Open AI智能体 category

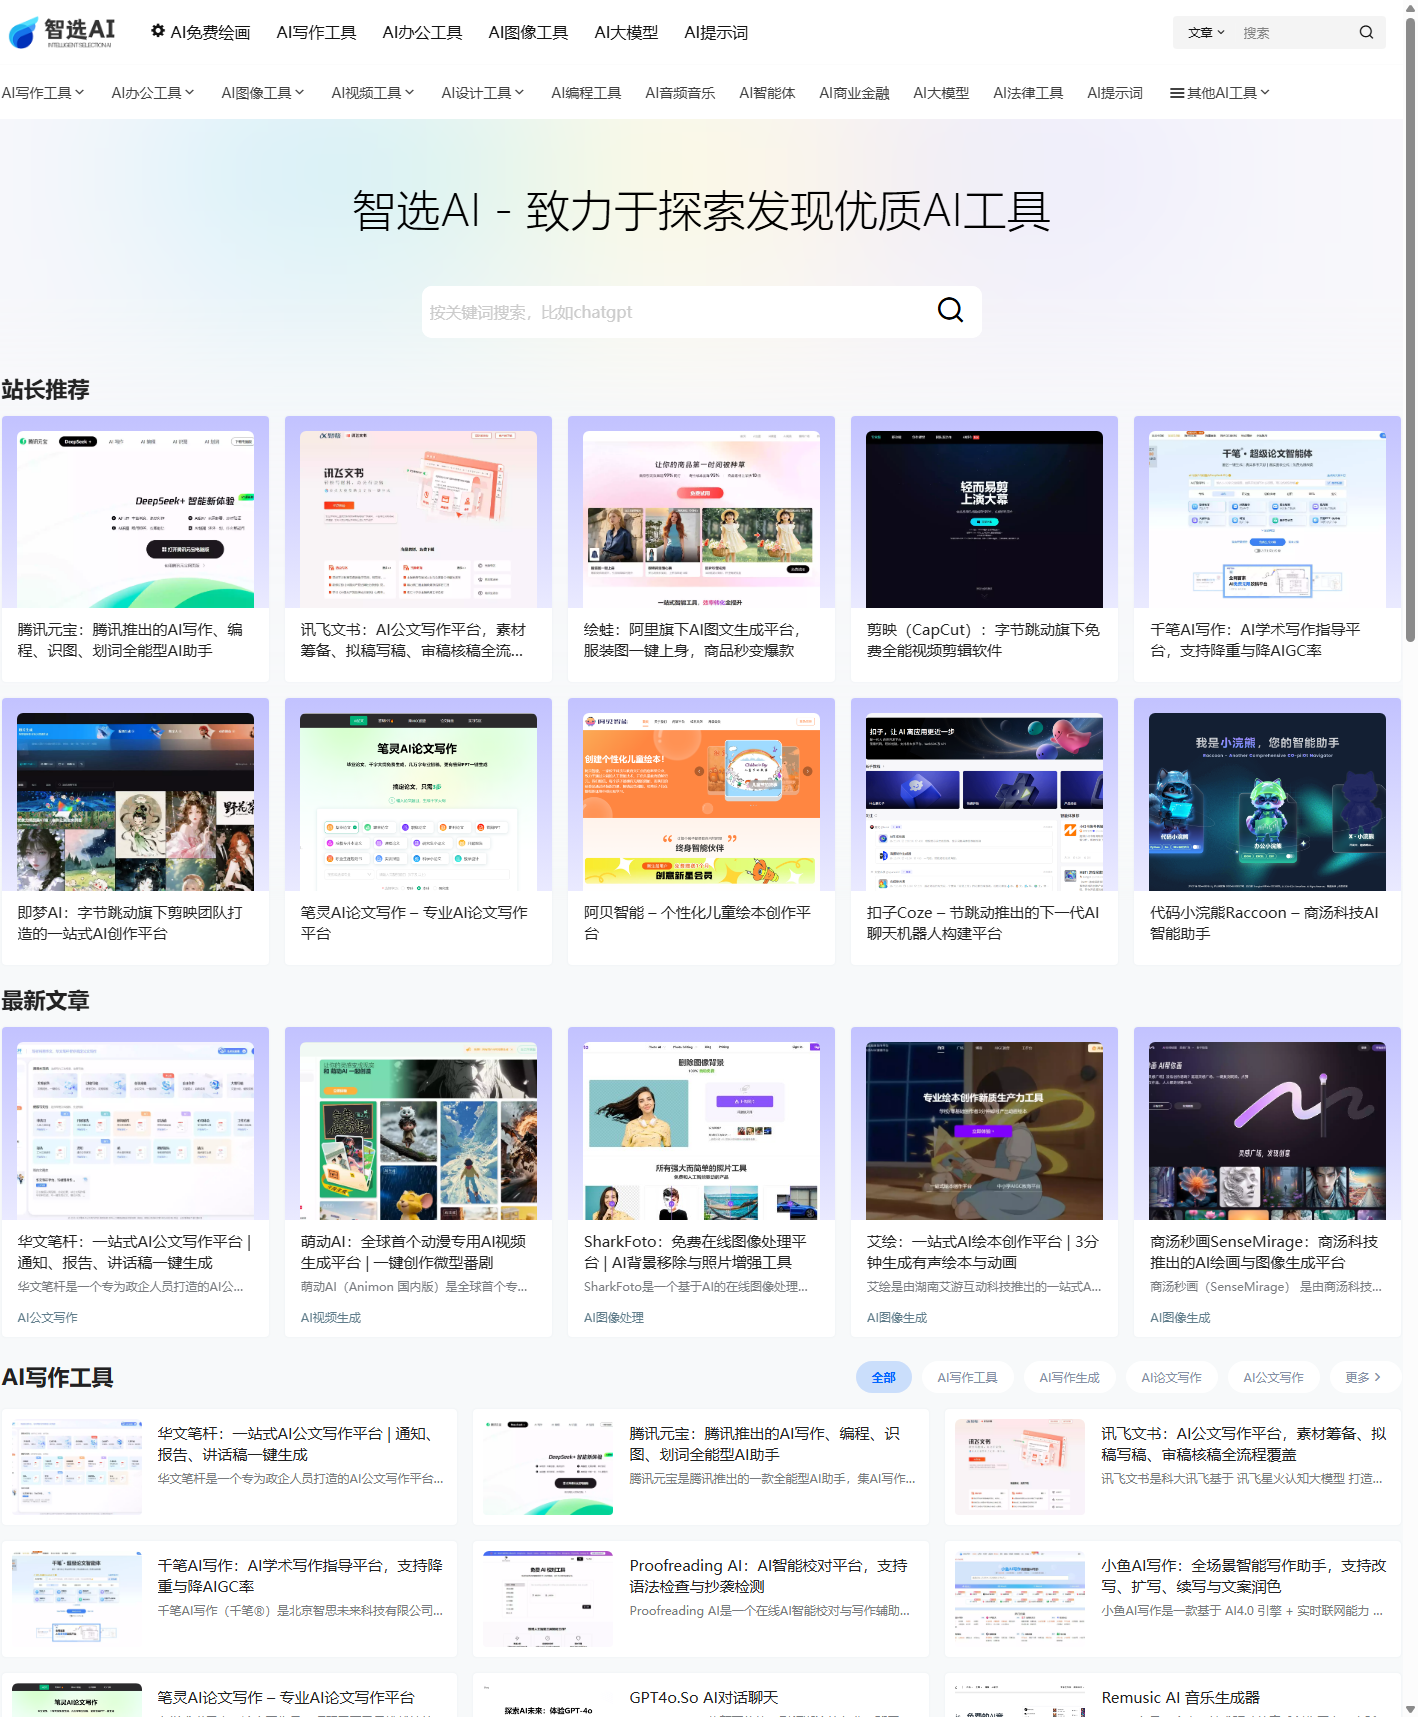pyautogui.click(x=767, y=93)
